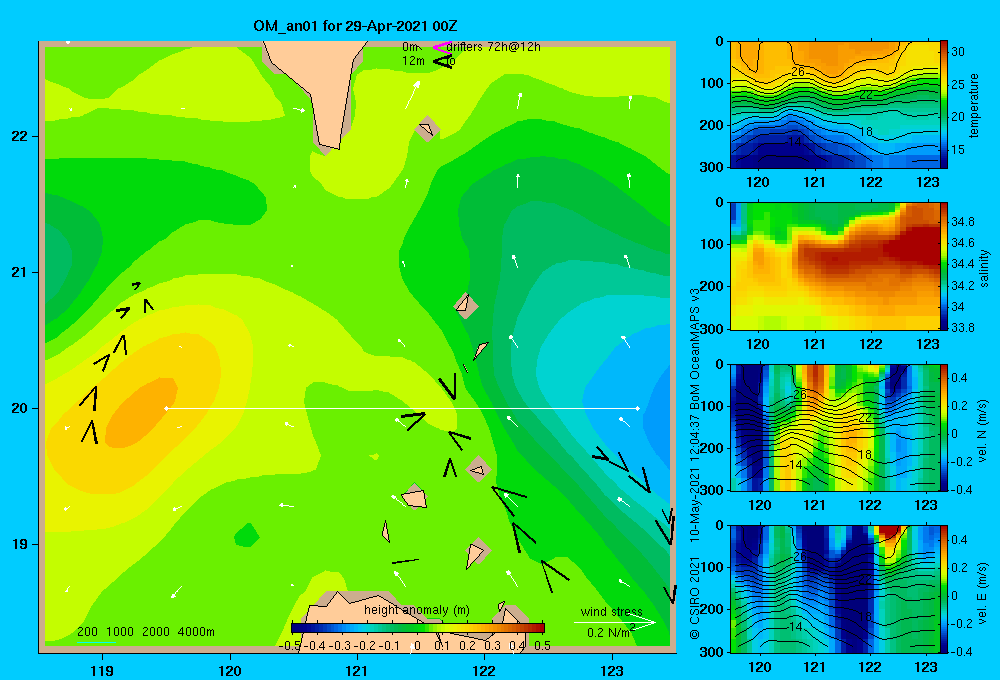Click latitude label 21 on main map
Viewport: 1000px width, 680px height.
pyautogui.click(x=19, y=272)
